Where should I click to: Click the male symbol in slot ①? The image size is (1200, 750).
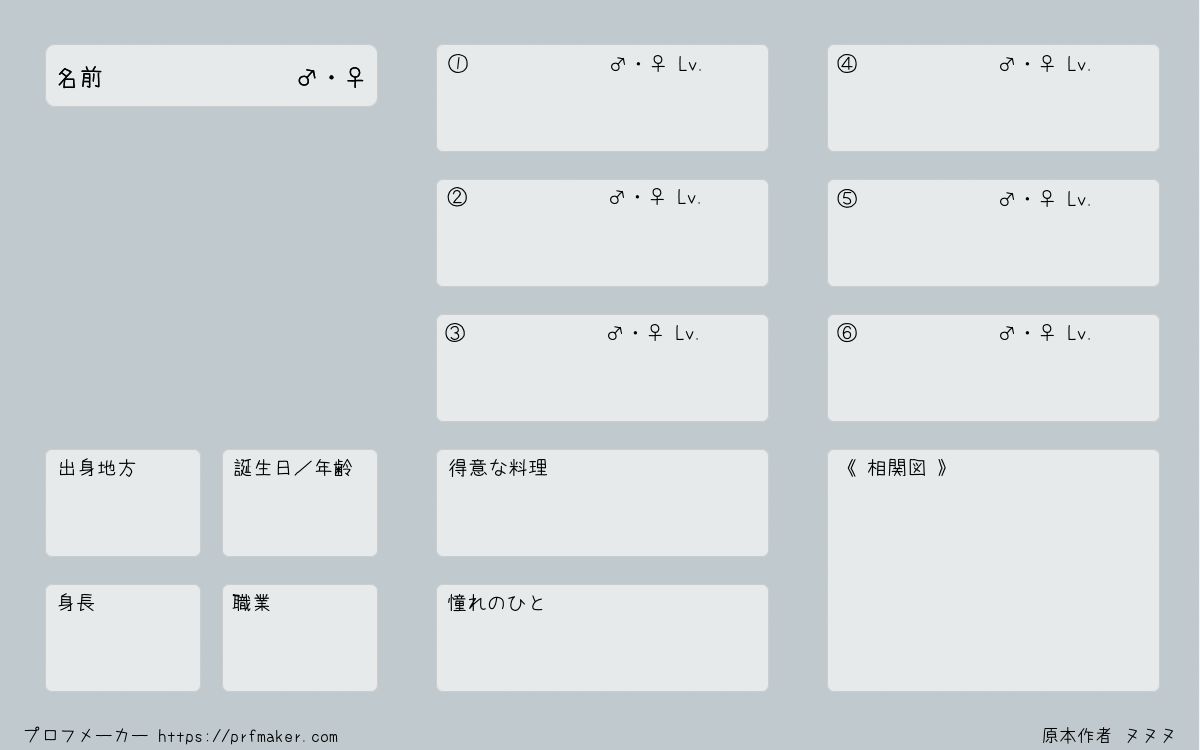click(x=617, y=65)
